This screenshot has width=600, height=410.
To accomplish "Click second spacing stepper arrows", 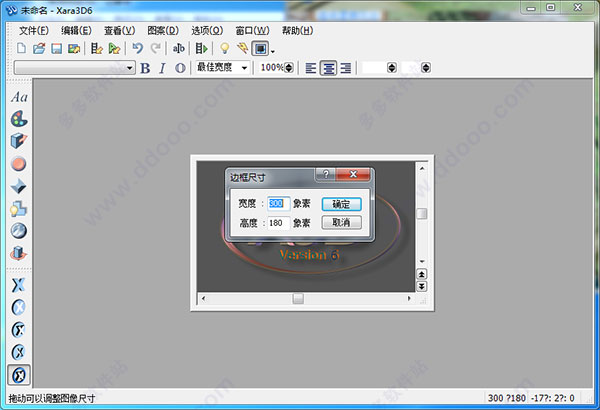I will tap(426, 68).
